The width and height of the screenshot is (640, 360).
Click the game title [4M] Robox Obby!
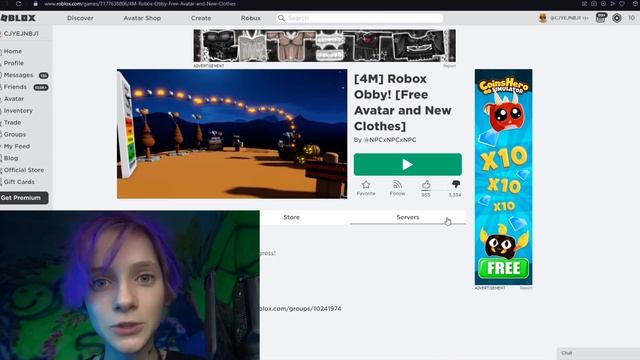pyautogui.click(x=402, y=102)
